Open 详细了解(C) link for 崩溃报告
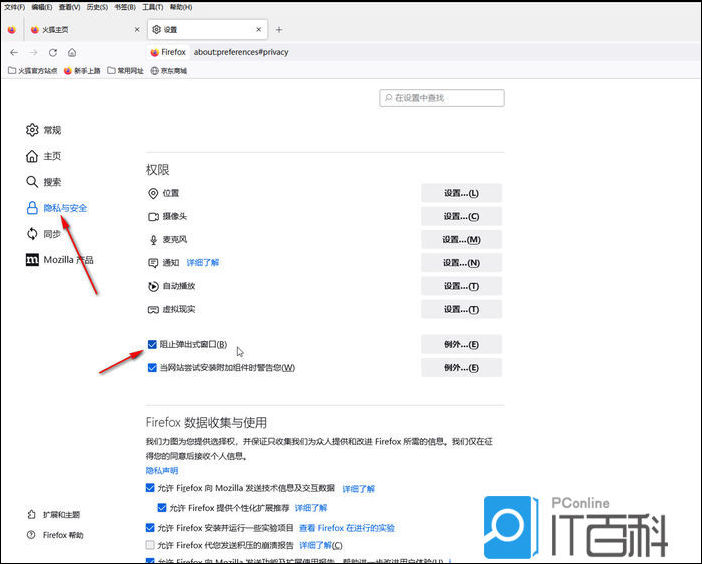 (321, 545)
